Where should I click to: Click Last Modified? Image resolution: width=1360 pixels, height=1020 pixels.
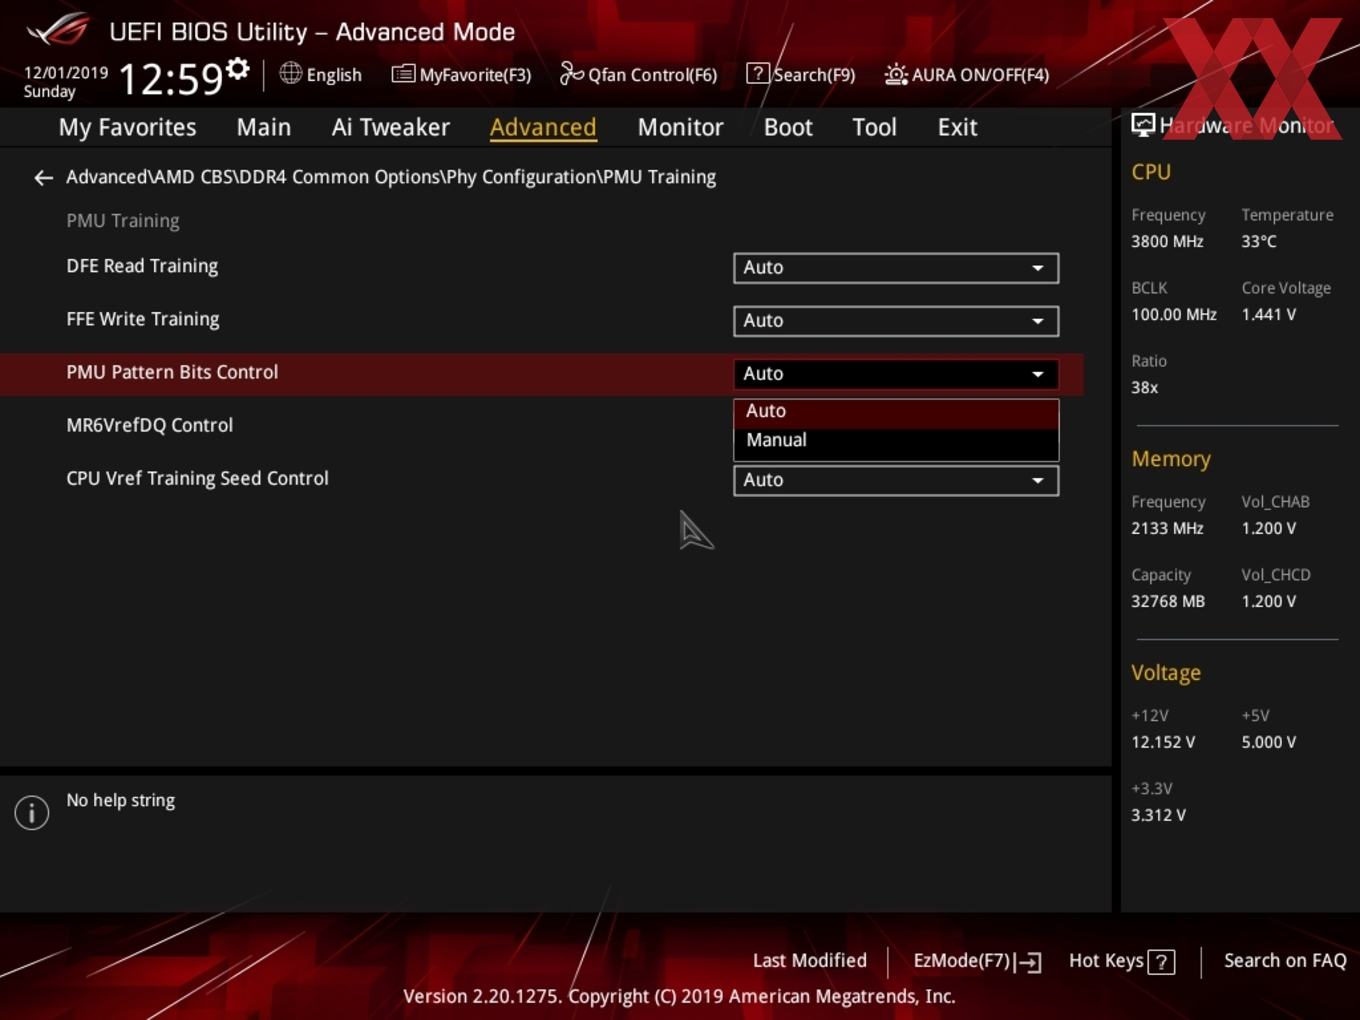coord(810,961)
